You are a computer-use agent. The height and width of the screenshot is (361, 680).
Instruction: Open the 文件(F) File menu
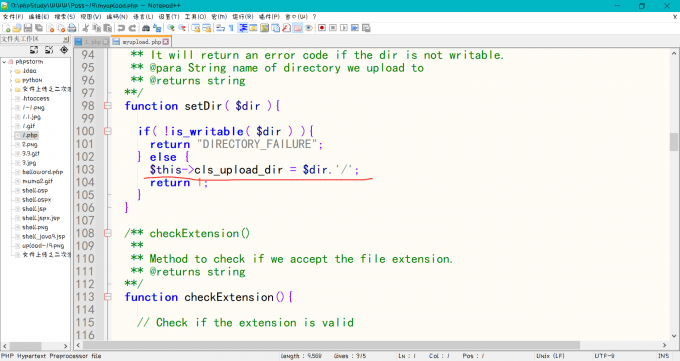13,16
